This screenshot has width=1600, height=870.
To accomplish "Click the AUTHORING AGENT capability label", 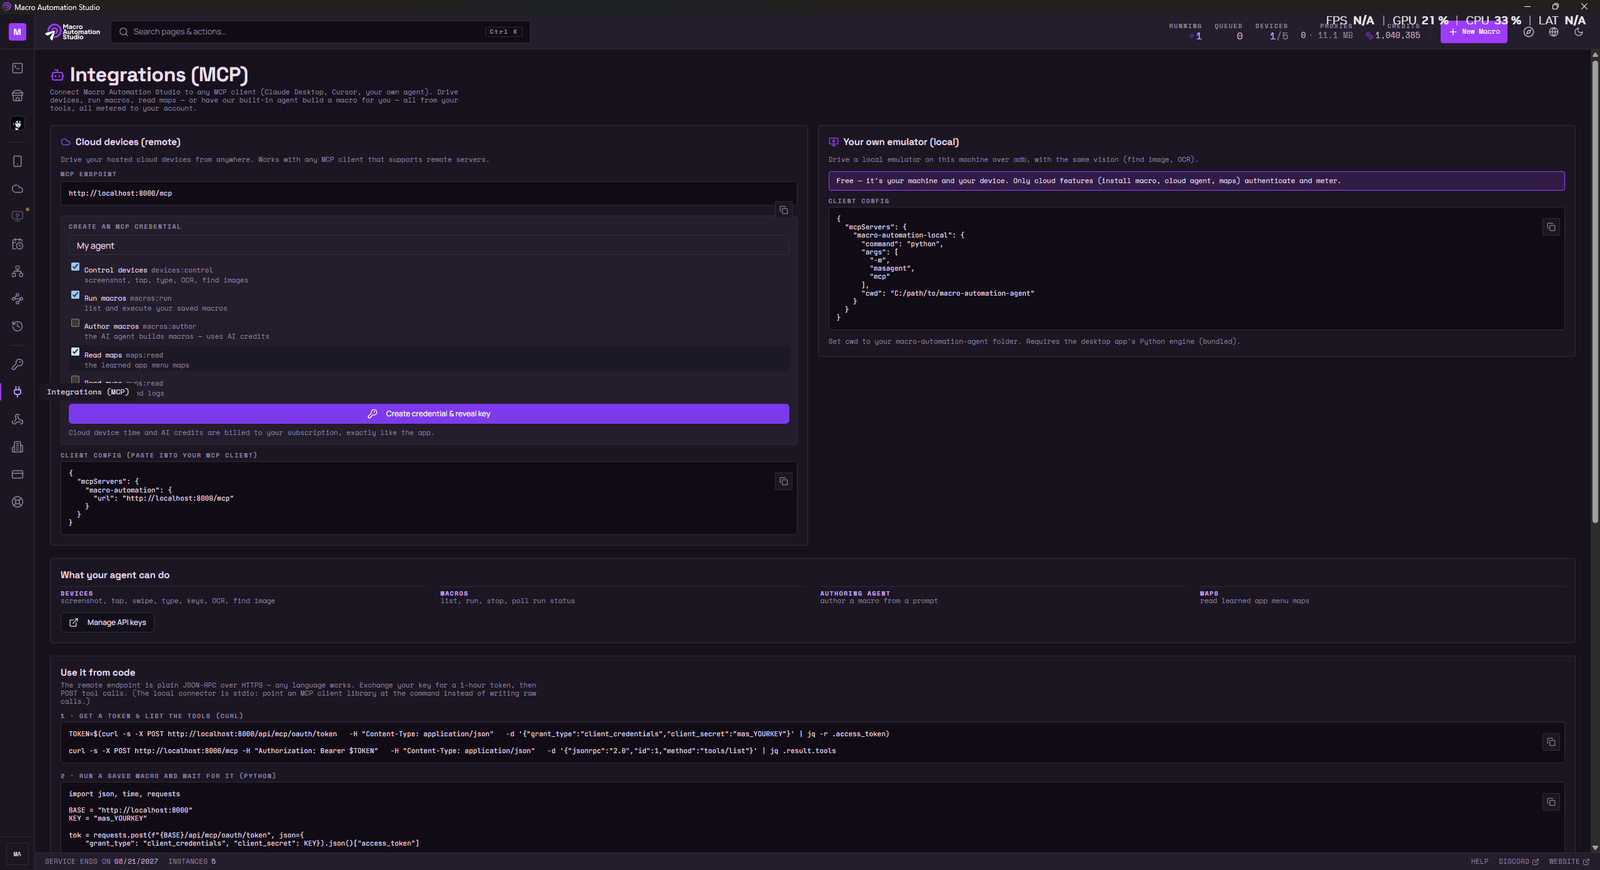I will [x=855, y=594].
